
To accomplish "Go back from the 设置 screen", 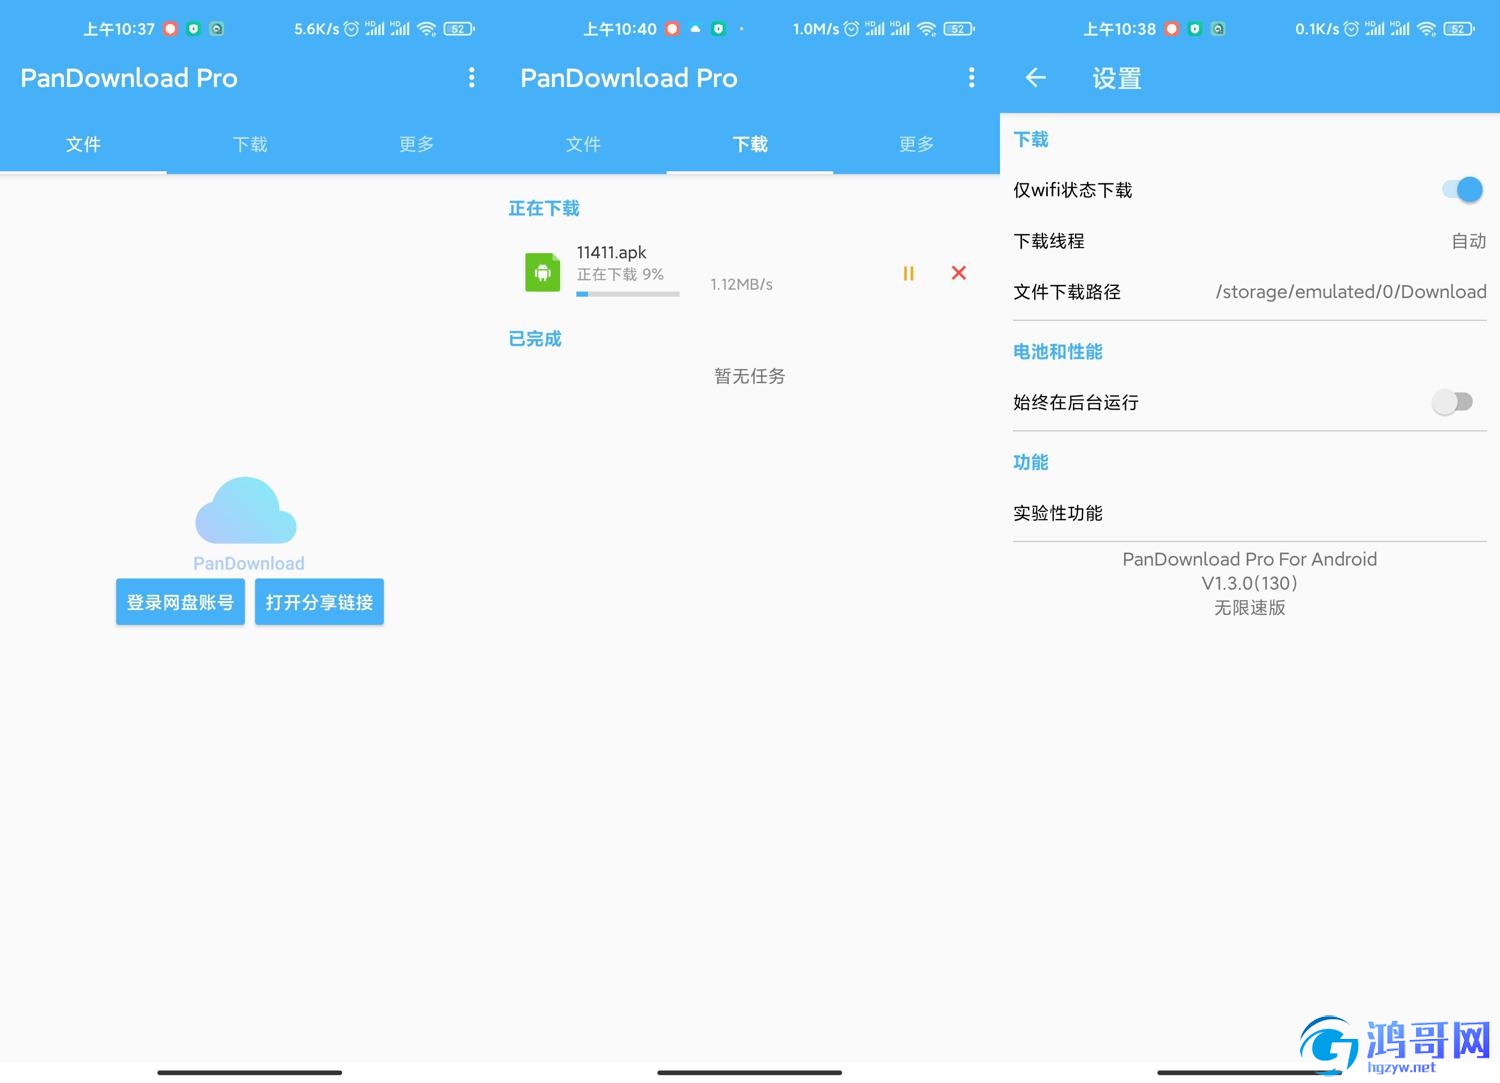I will (x=1036, y=78).
